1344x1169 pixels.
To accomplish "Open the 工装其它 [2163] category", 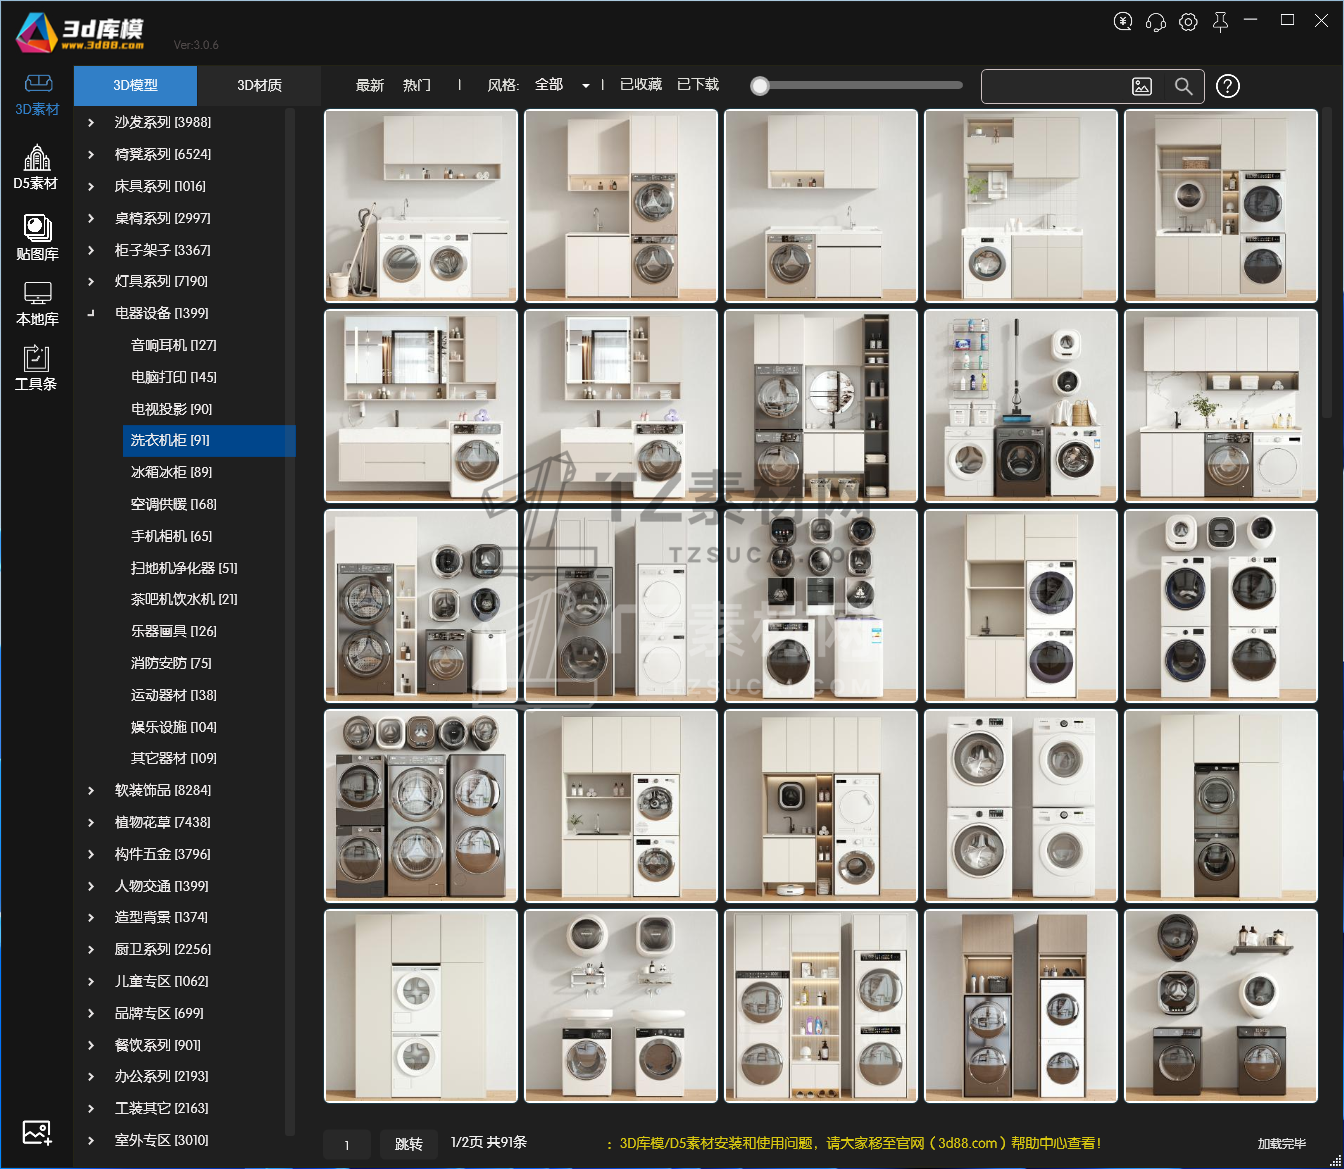I will click(162, 1108).
